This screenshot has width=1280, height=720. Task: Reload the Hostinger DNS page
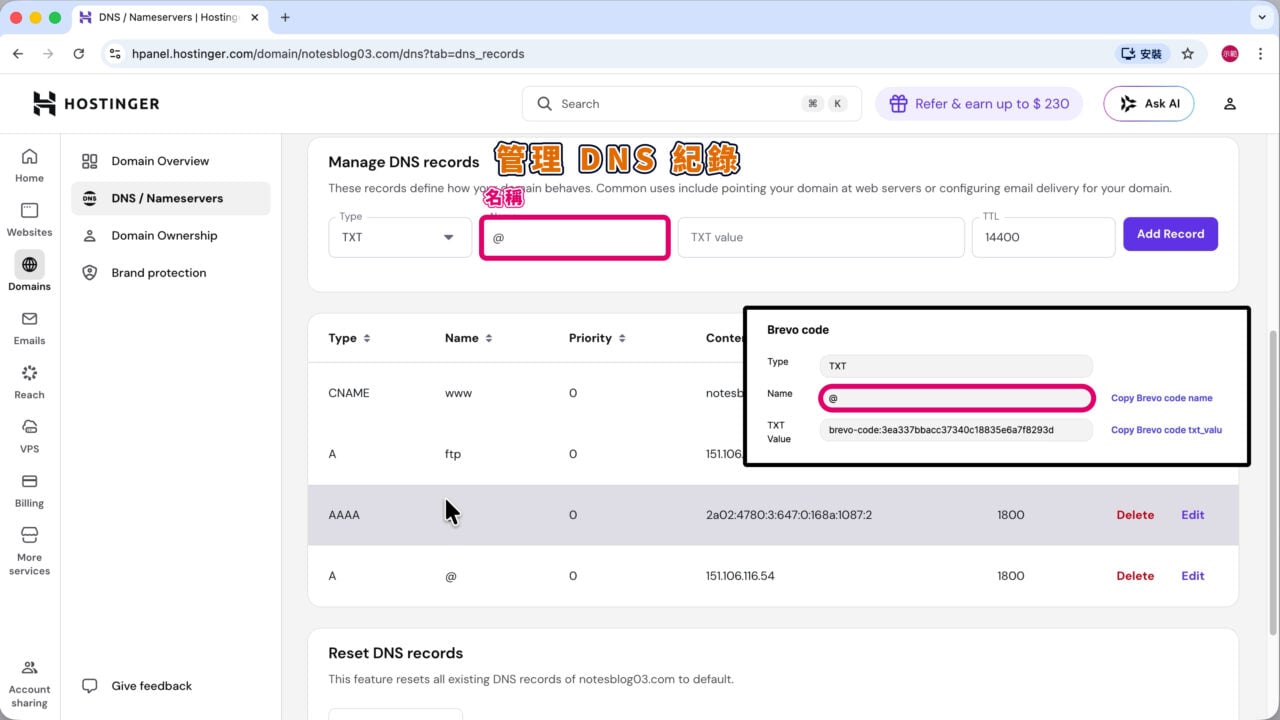point(79,54)
